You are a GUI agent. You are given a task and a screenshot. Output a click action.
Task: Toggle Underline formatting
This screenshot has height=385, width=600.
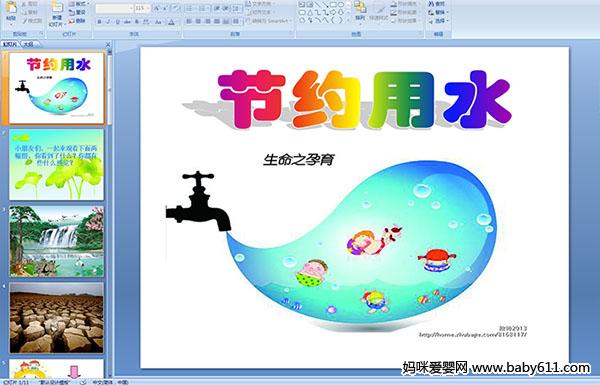117,22
